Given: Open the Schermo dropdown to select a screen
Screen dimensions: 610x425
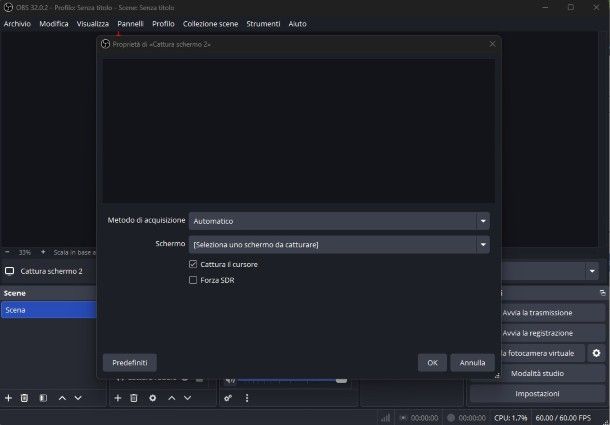Looking at the screenshot, I should click(339, 244).
